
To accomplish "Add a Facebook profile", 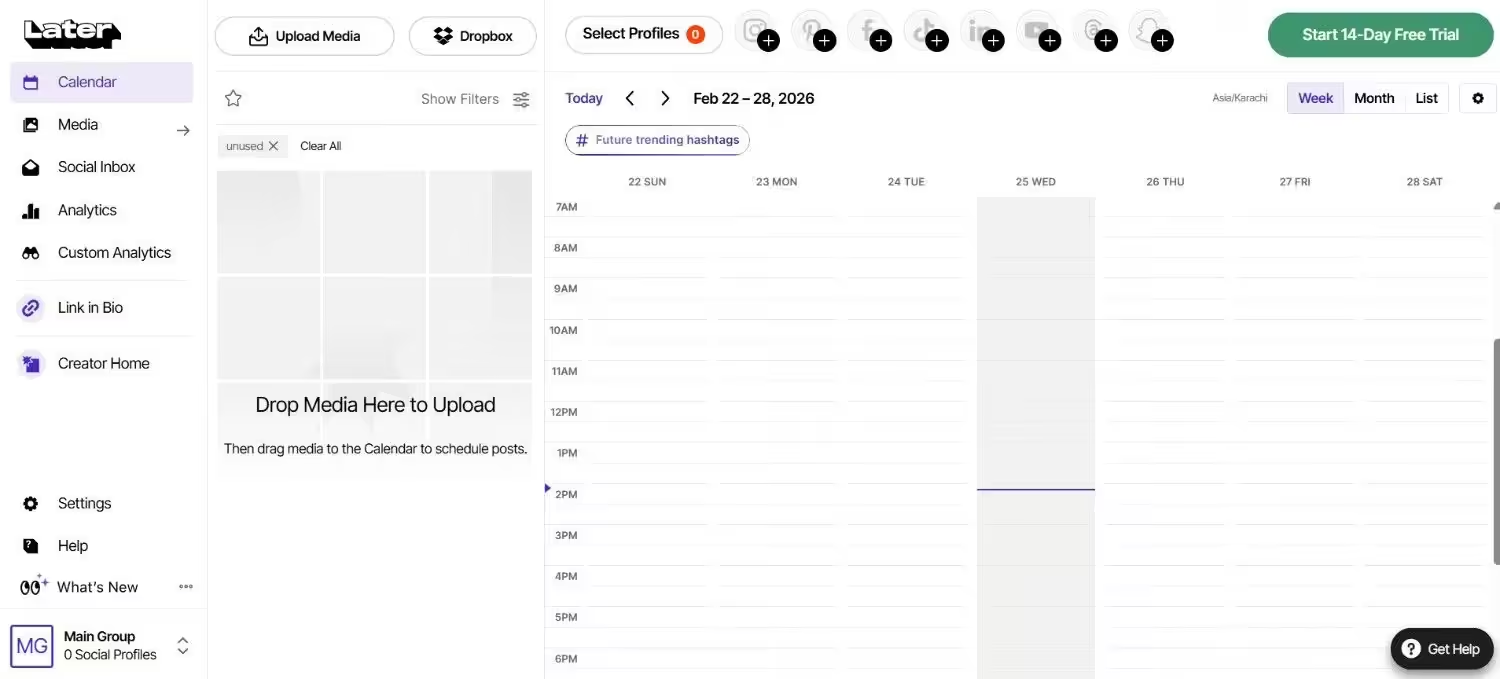I will [869, 32].
